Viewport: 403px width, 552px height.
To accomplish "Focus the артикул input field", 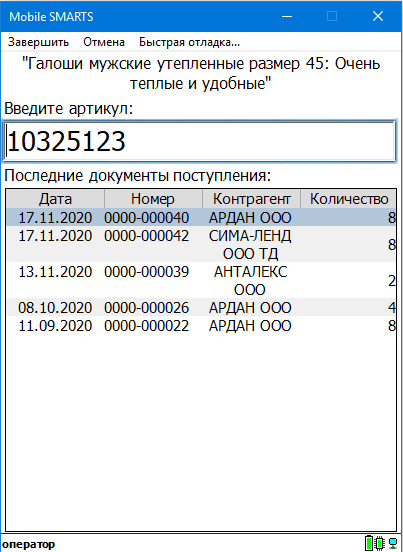I will click(x=199, y=142).
